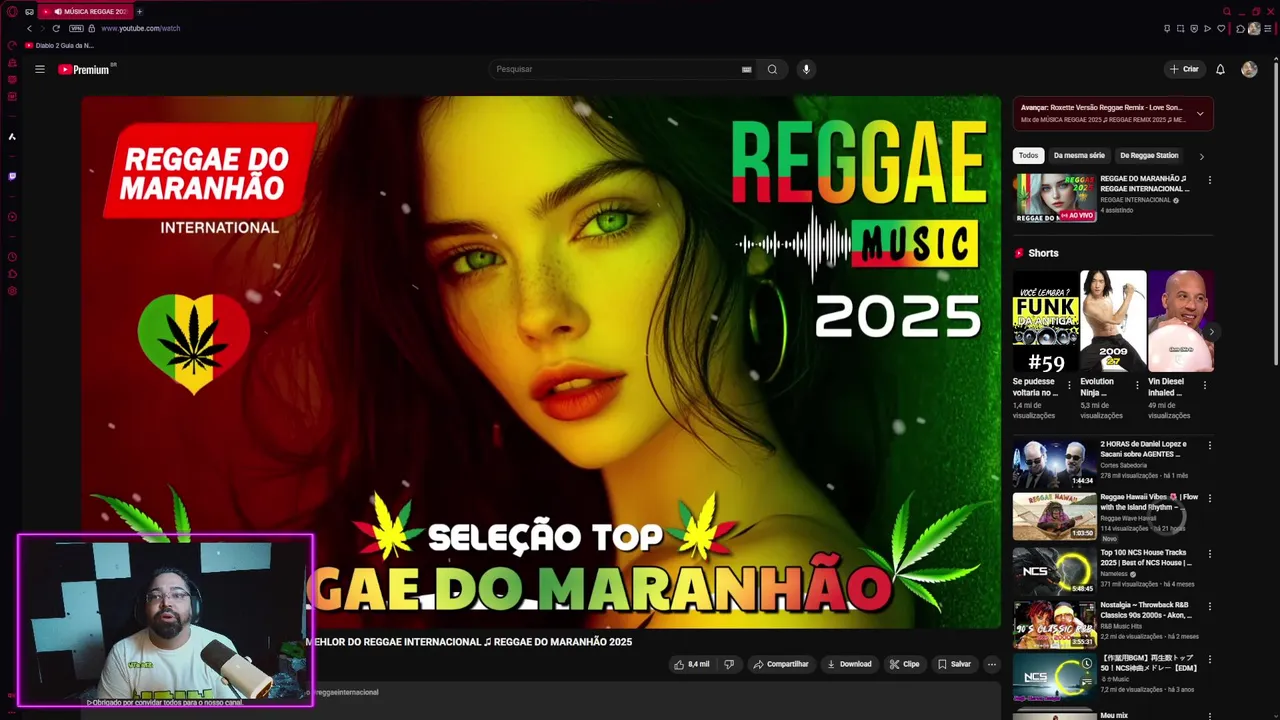Open YouTube notifications bell

[x=1220, y=69]
